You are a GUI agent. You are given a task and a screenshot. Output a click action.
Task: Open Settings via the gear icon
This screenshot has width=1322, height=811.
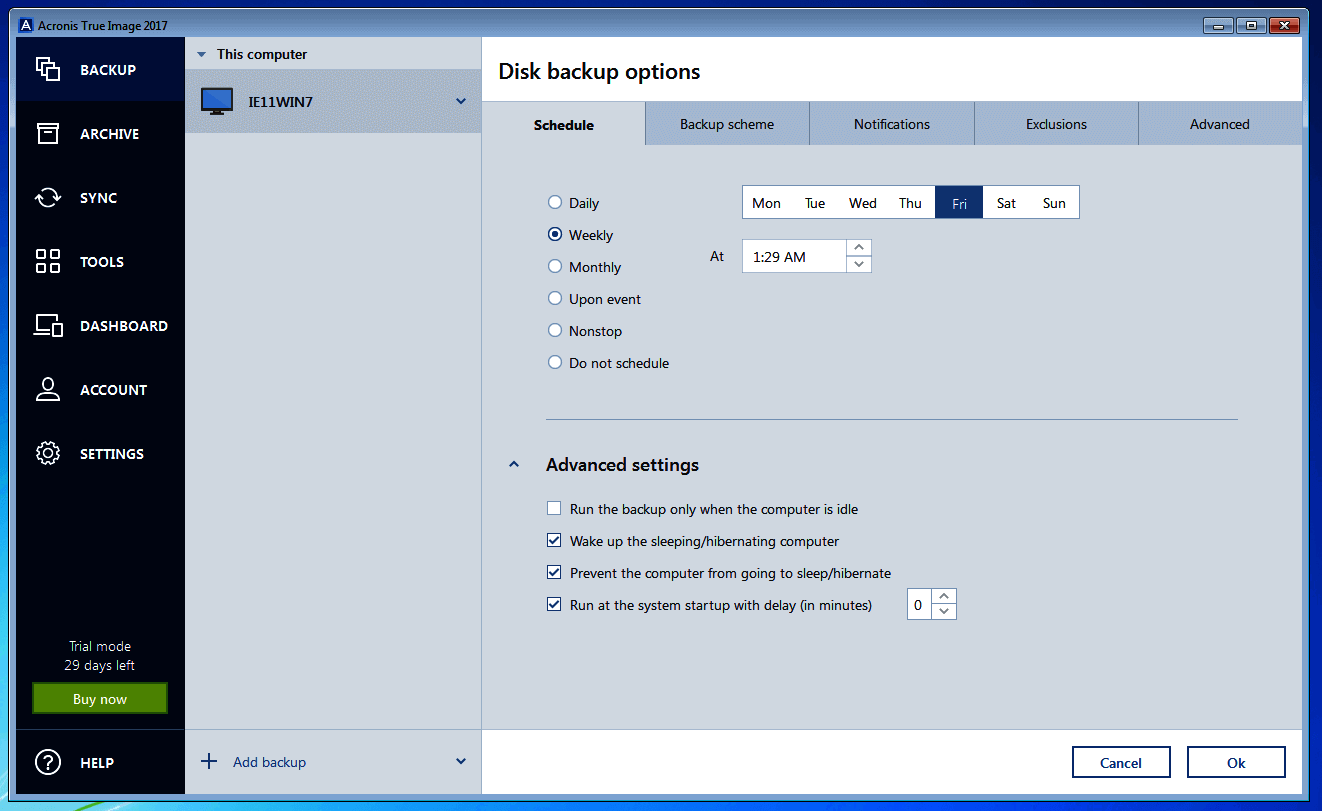48,454
